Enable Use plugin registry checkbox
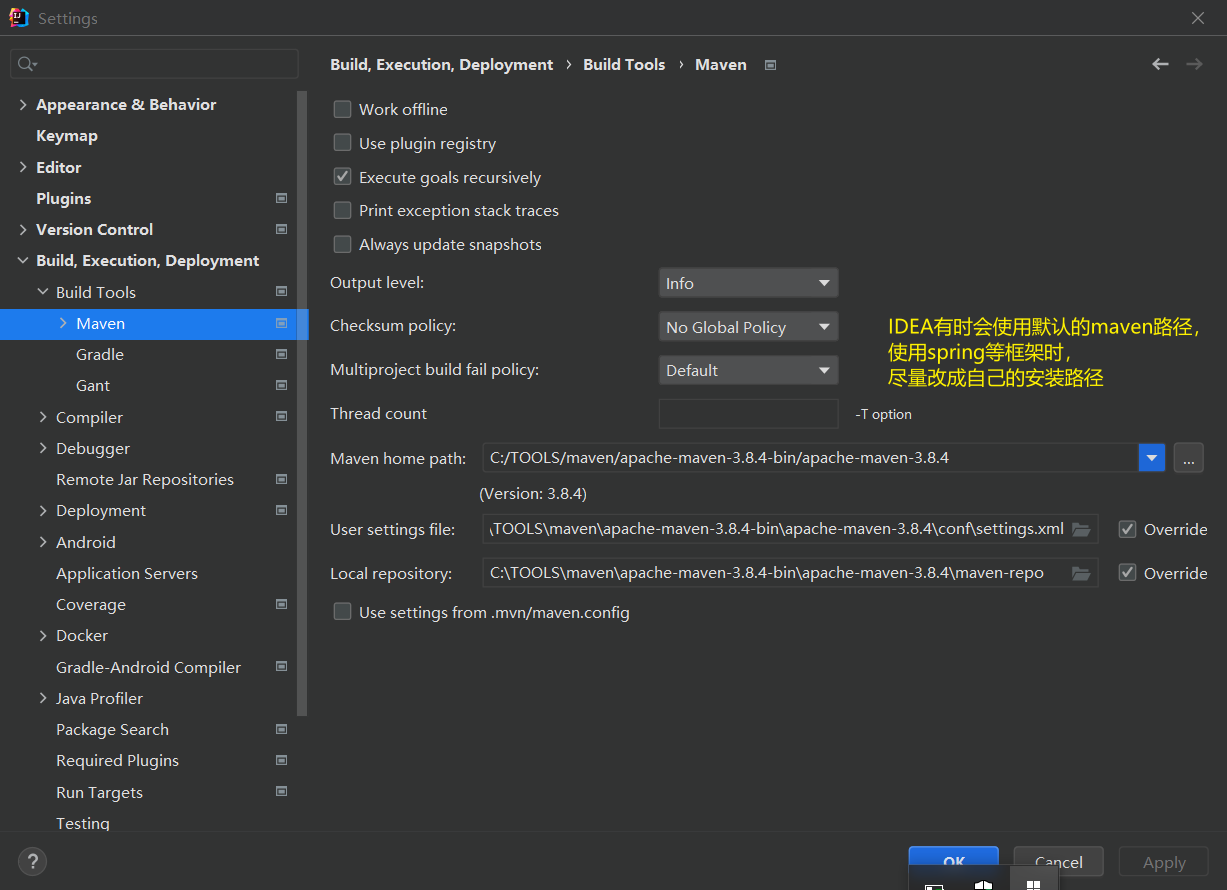This screenshot has width=1227, height=890. coord(342,143)
